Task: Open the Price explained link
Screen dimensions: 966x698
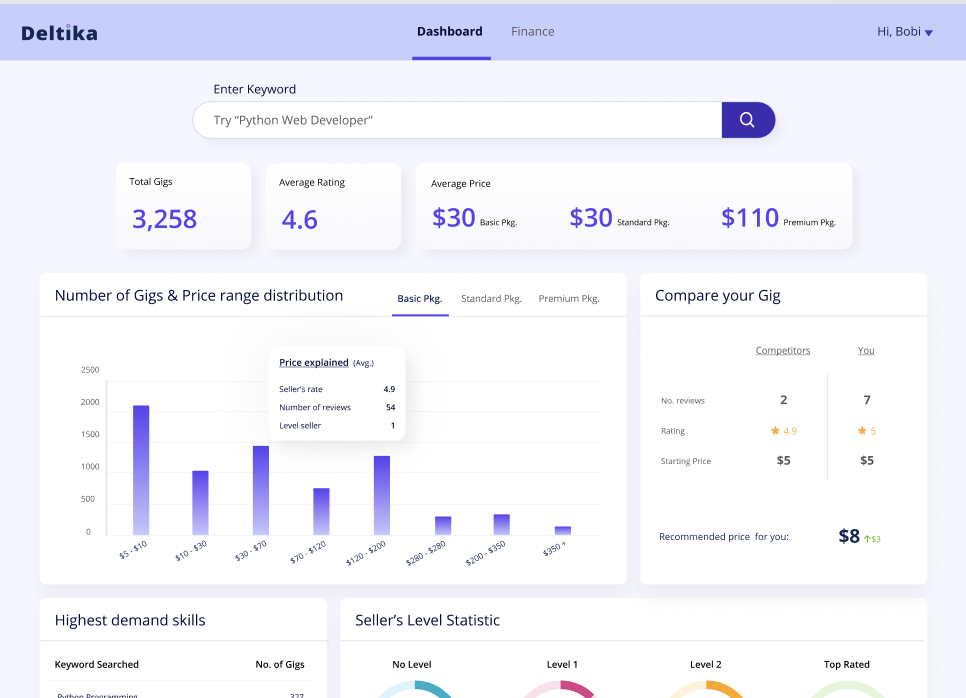Action: [x=314, y=362]
